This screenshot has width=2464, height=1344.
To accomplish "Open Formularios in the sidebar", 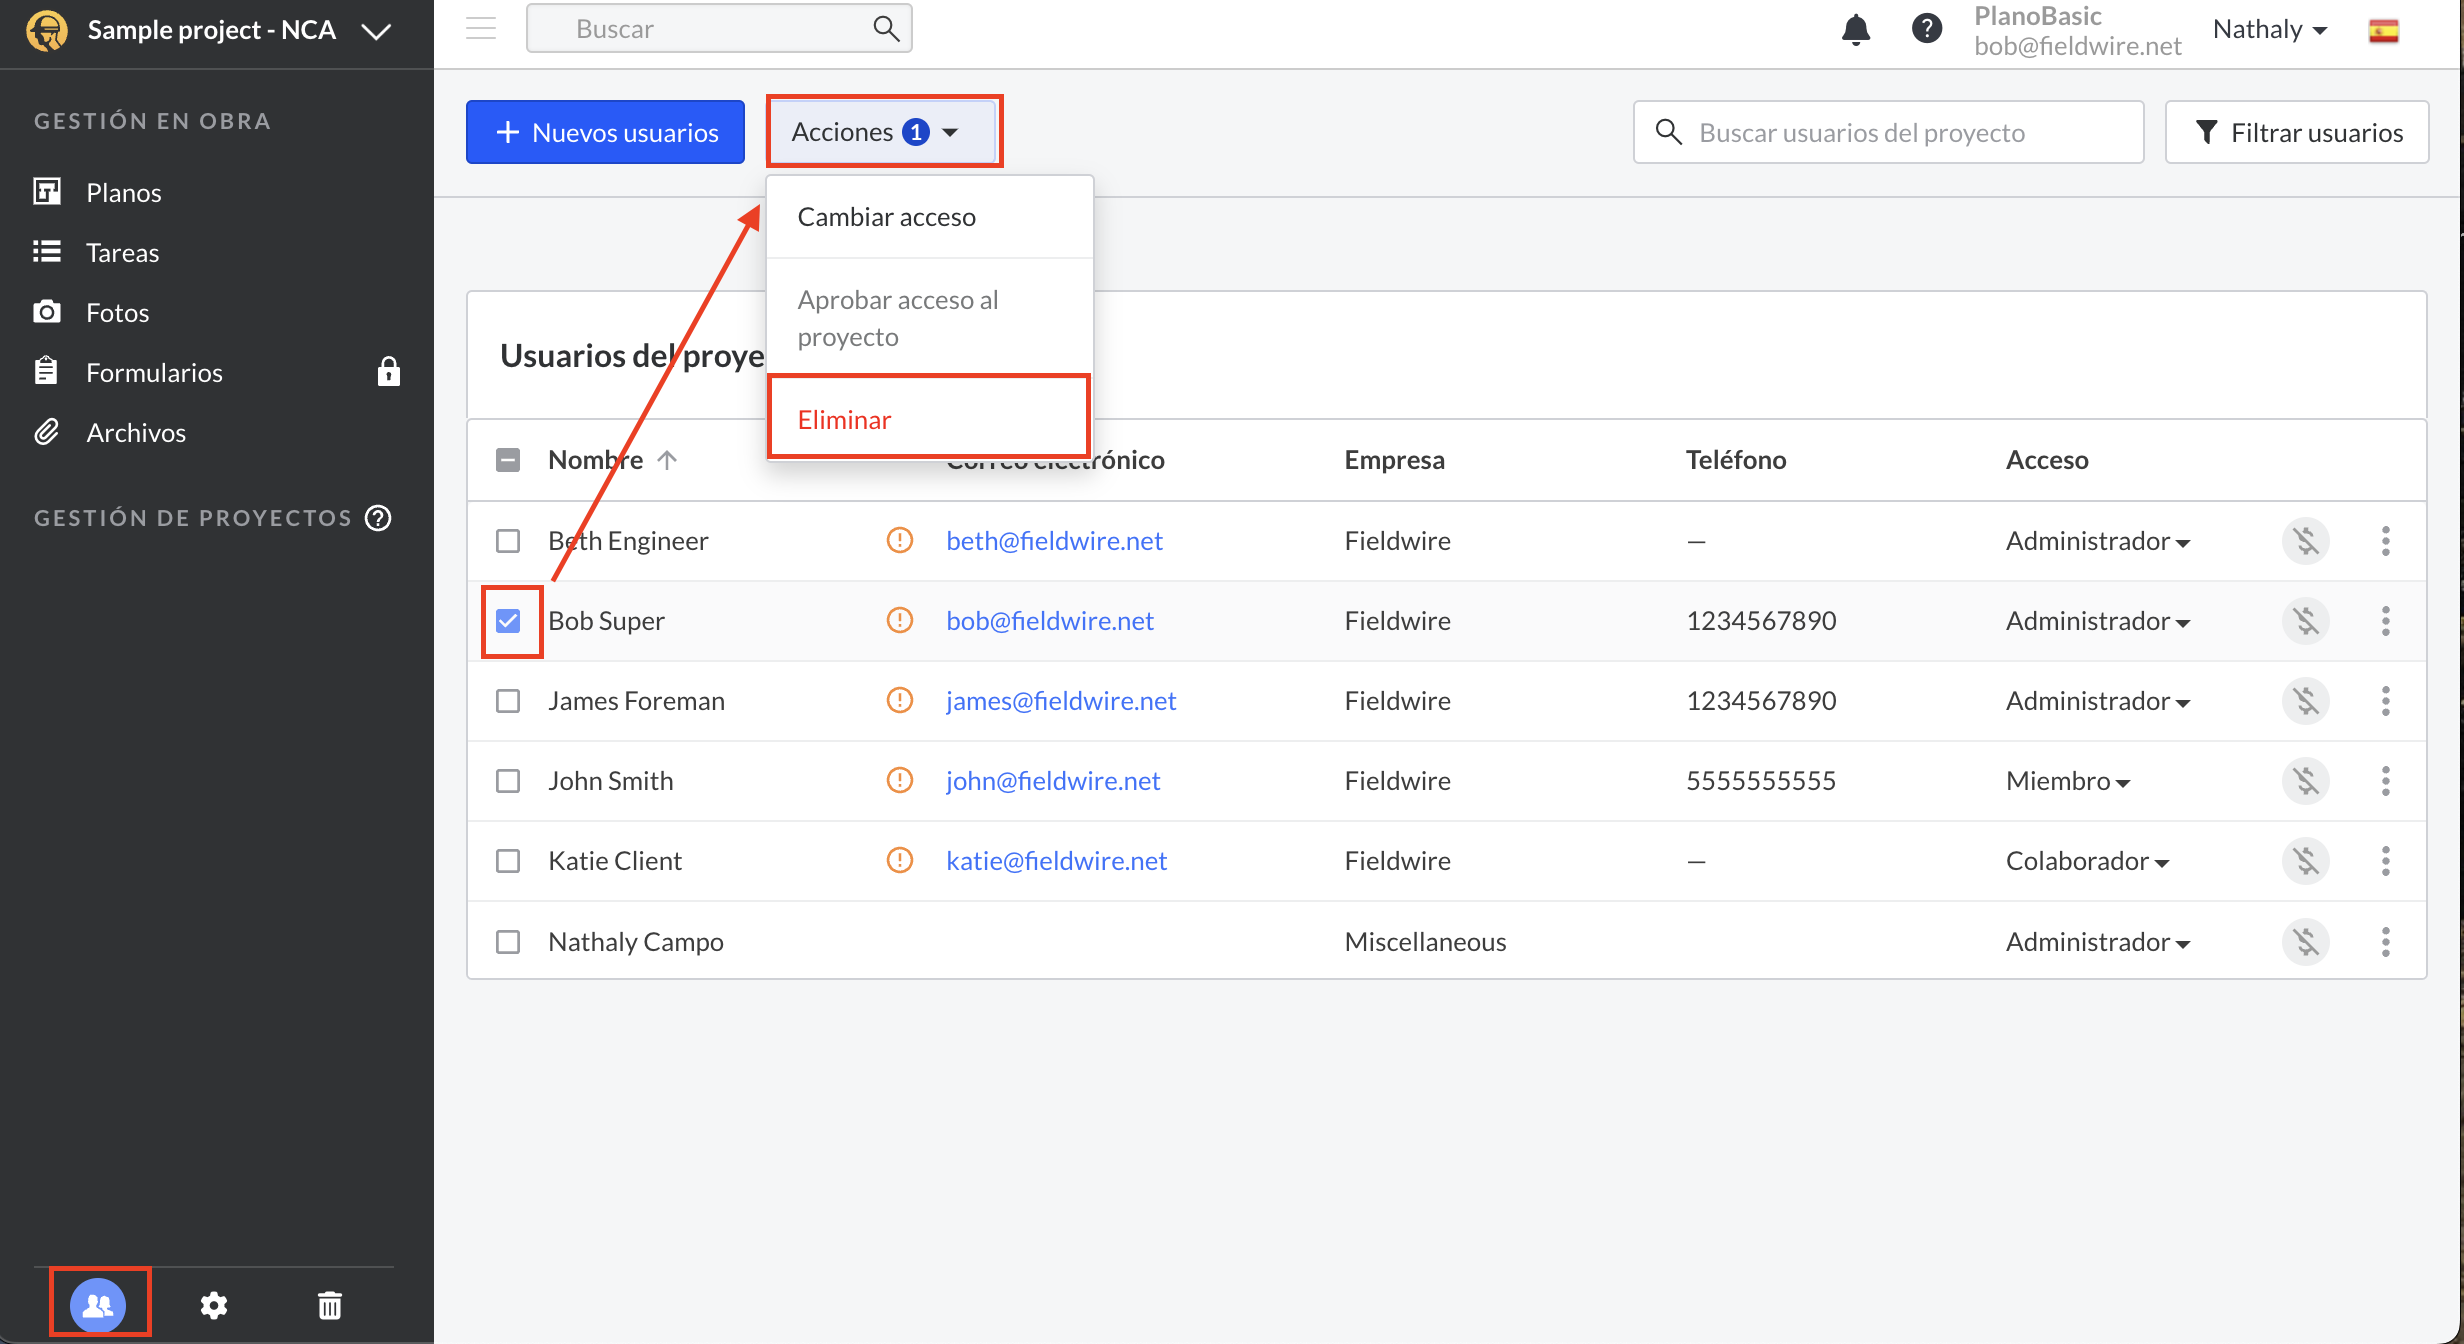I will pos(154,372).
